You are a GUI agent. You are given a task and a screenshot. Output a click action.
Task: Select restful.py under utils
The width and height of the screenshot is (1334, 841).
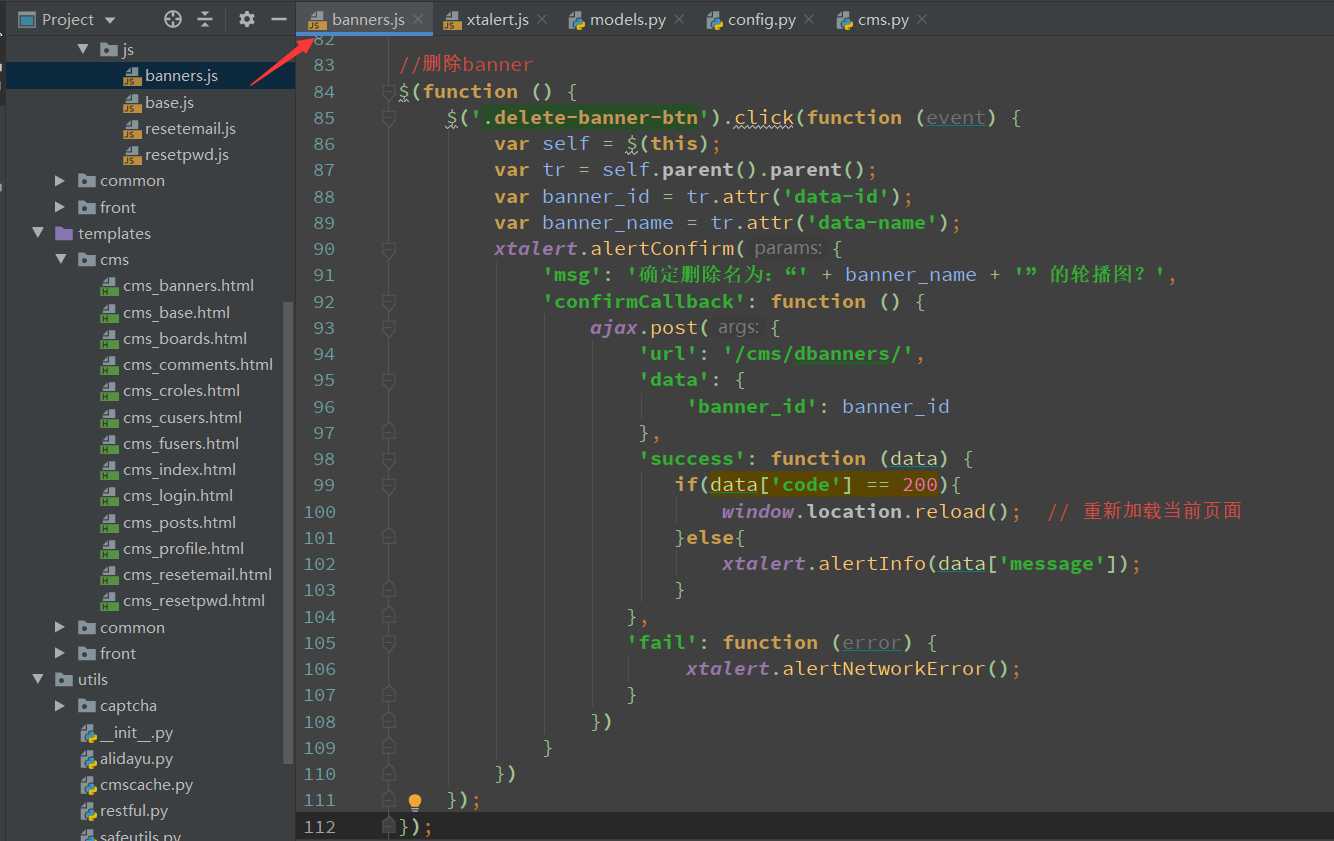click(x=134, y=811)
